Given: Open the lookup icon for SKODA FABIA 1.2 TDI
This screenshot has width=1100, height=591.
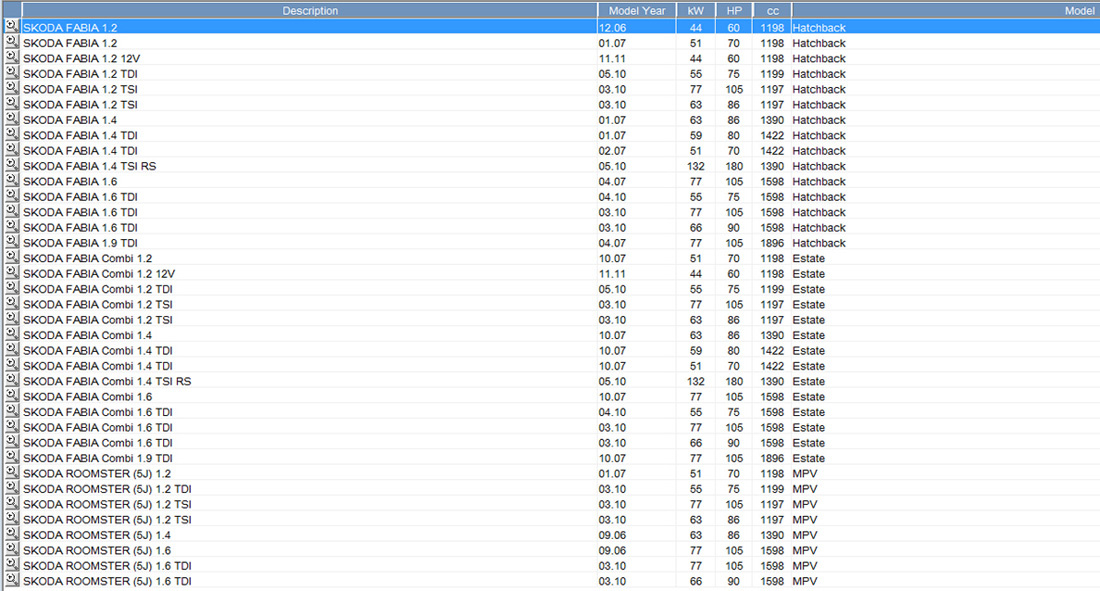Looking at the screenshot, I should 11,73.
